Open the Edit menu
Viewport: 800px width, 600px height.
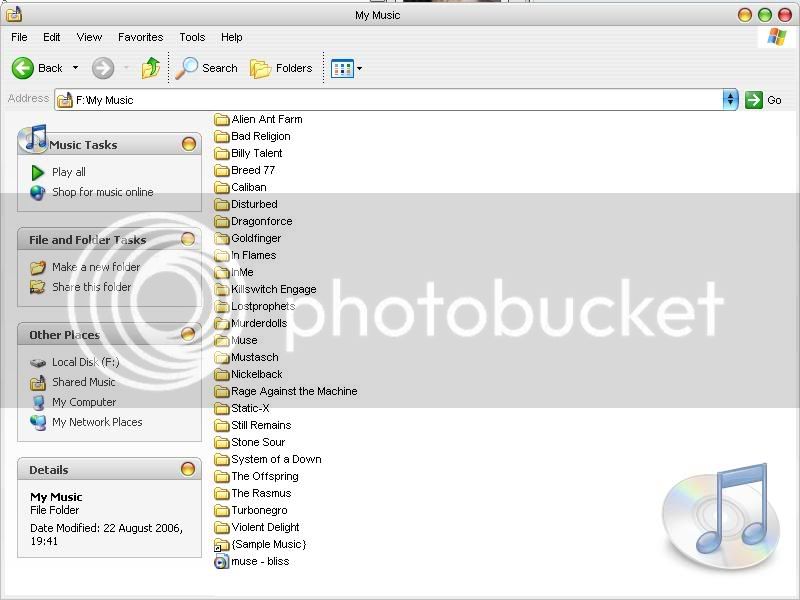tap(52, 37)
